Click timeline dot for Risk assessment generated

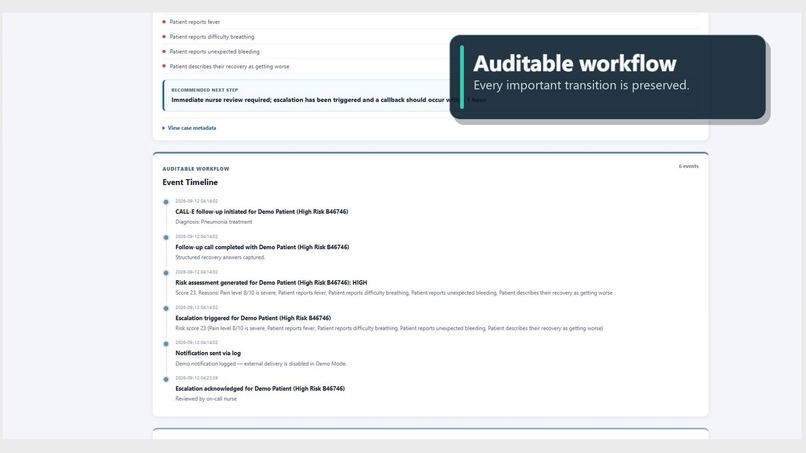(166, 273)
